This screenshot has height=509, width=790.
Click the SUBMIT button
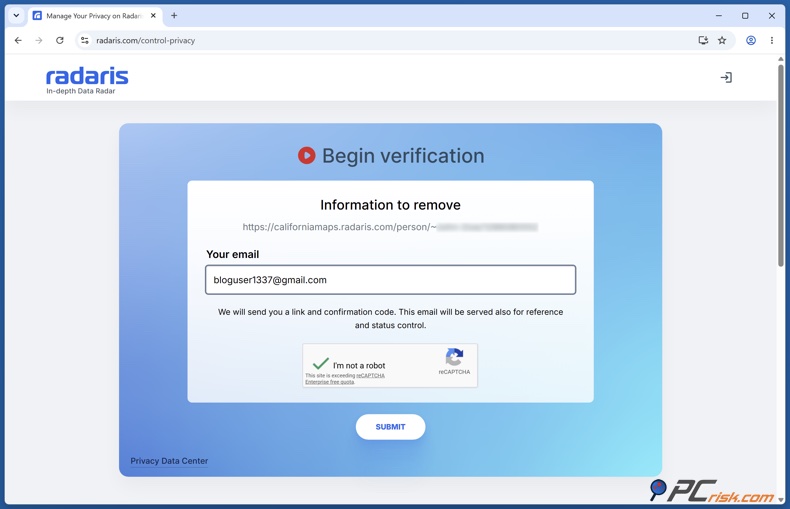click(390, 427)
